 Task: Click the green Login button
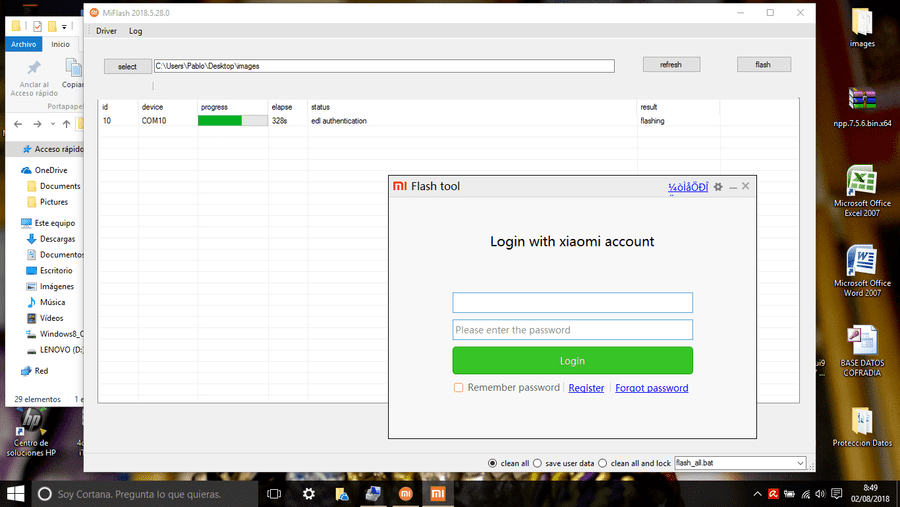(x=572, y=361)
